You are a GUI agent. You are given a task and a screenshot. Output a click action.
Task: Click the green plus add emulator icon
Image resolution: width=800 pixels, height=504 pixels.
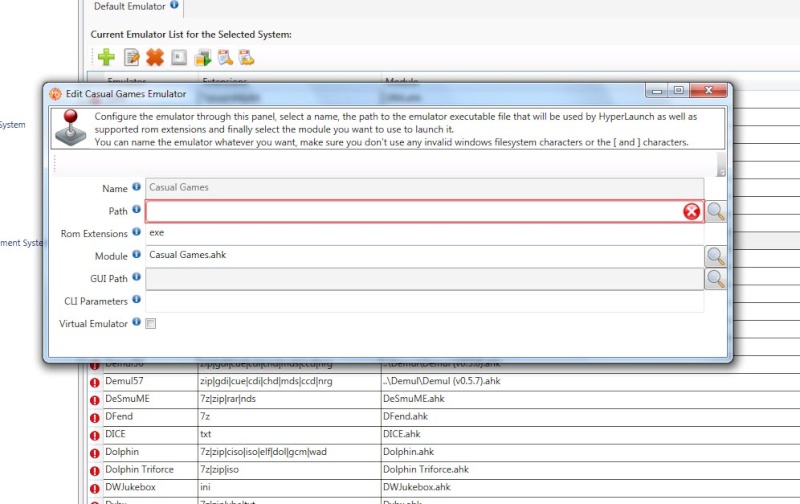(106, 57)
